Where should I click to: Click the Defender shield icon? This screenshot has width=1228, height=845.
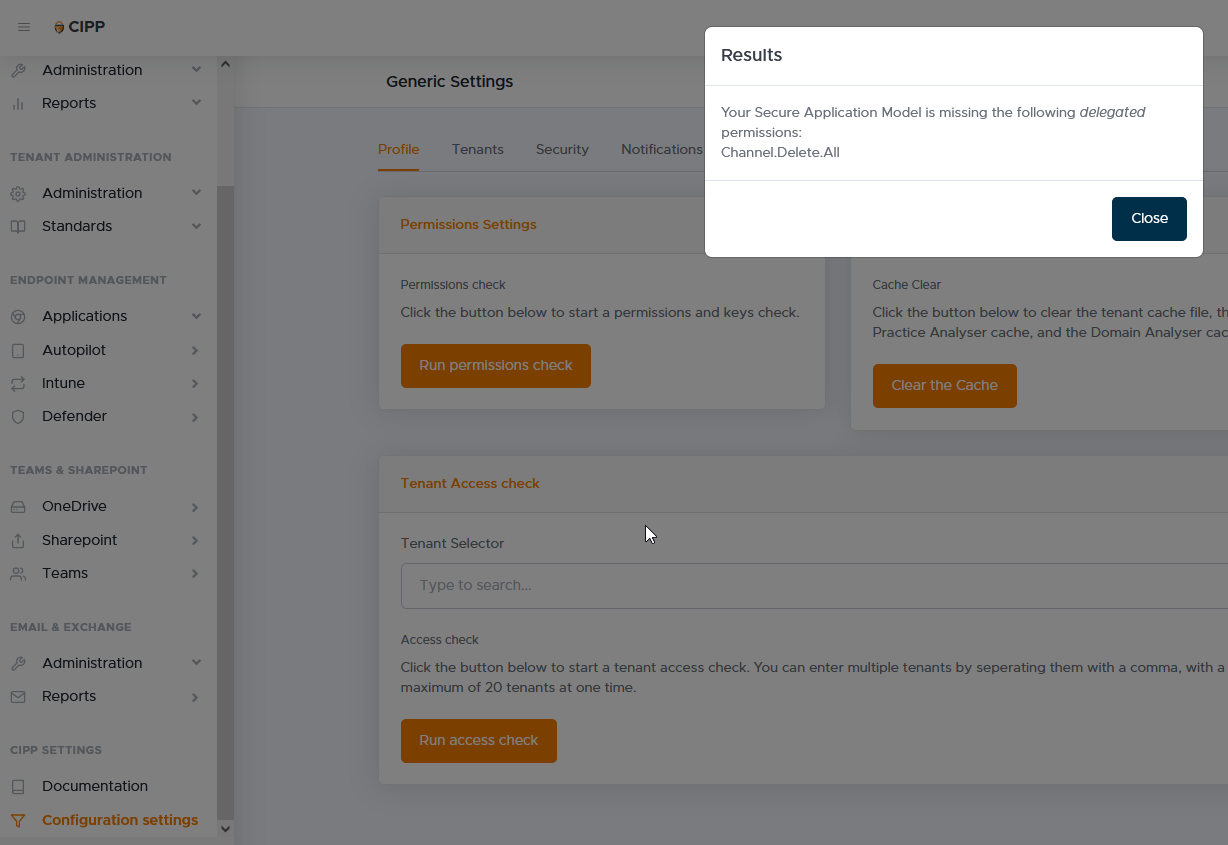(16, 416)
